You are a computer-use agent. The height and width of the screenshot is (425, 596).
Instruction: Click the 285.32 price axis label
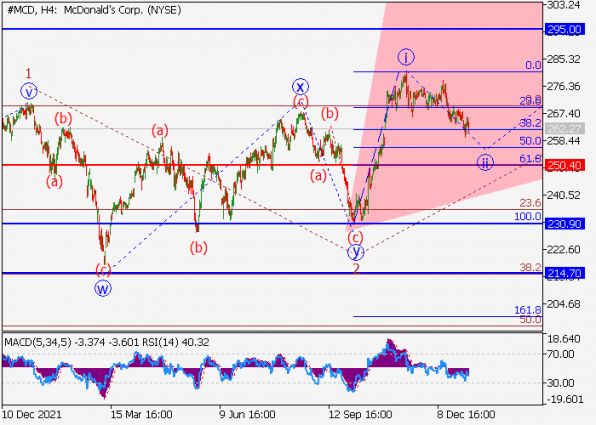563,59
